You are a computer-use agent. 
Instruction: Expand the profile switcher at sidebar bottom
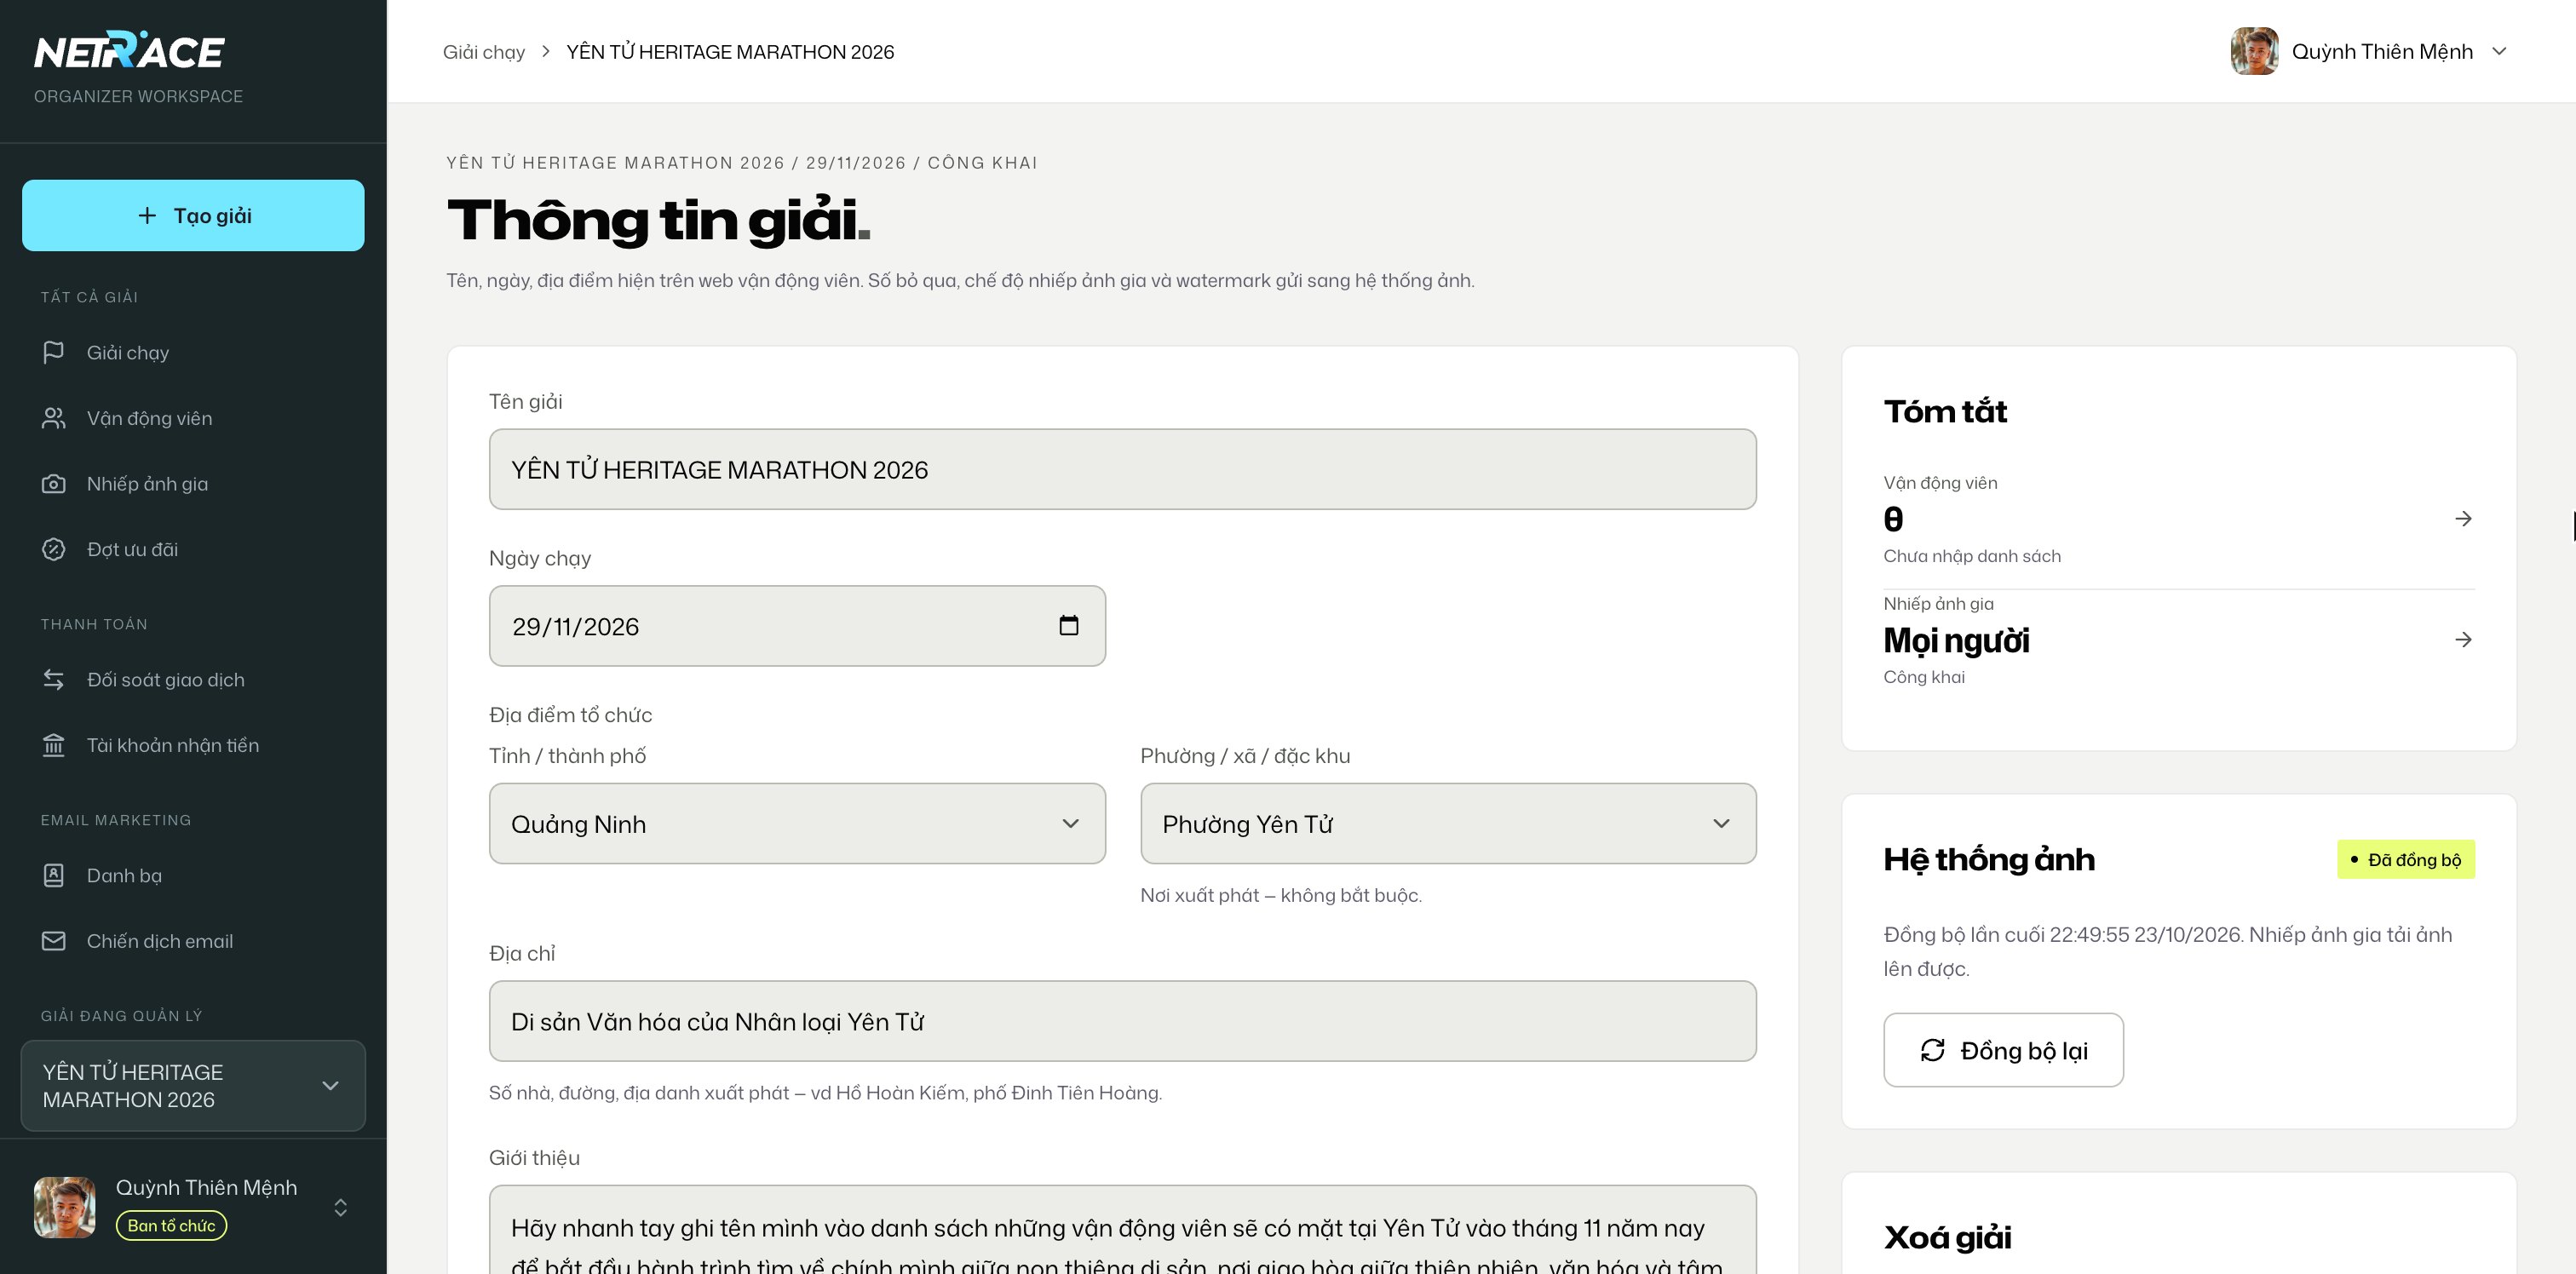pyautogui.click(x=340, y=1207)
